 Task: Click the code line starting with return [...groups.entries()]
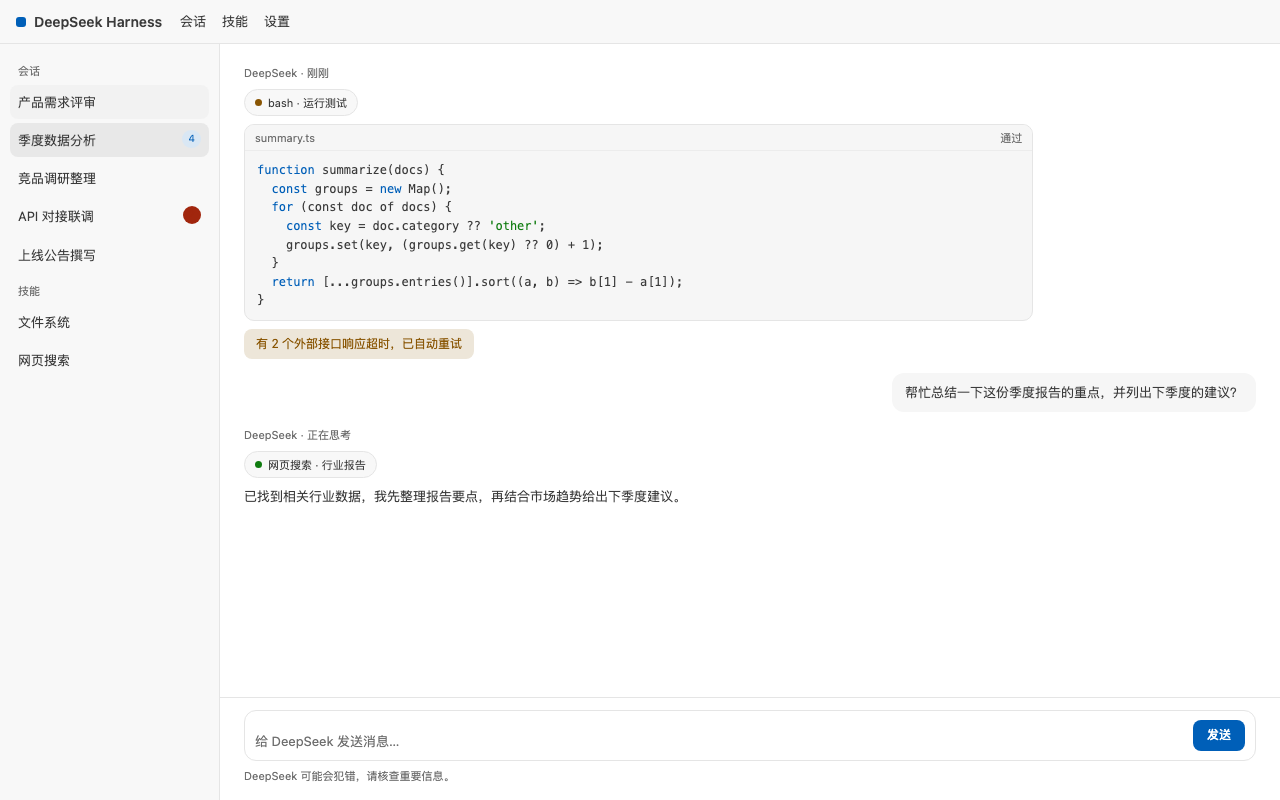pos(477,282)
